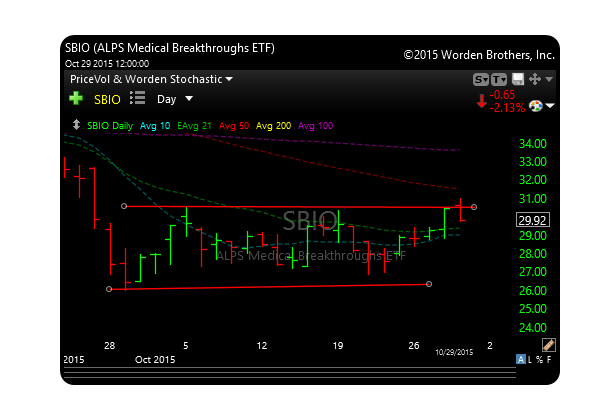Click the SBIO chart title text
This screenshot has width=600, height=400.
click(170, 48)
